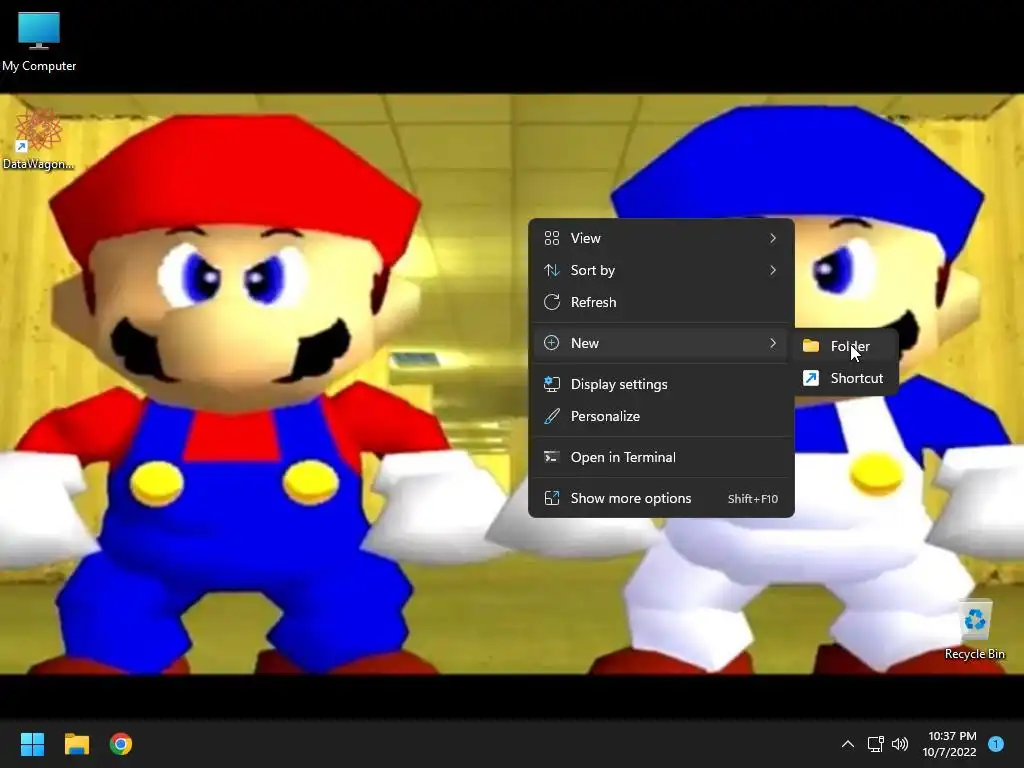This screenshot has width=1024, height=768.
Task: Select the DataWagon desktop shortcut
Action: coord(39,139)
